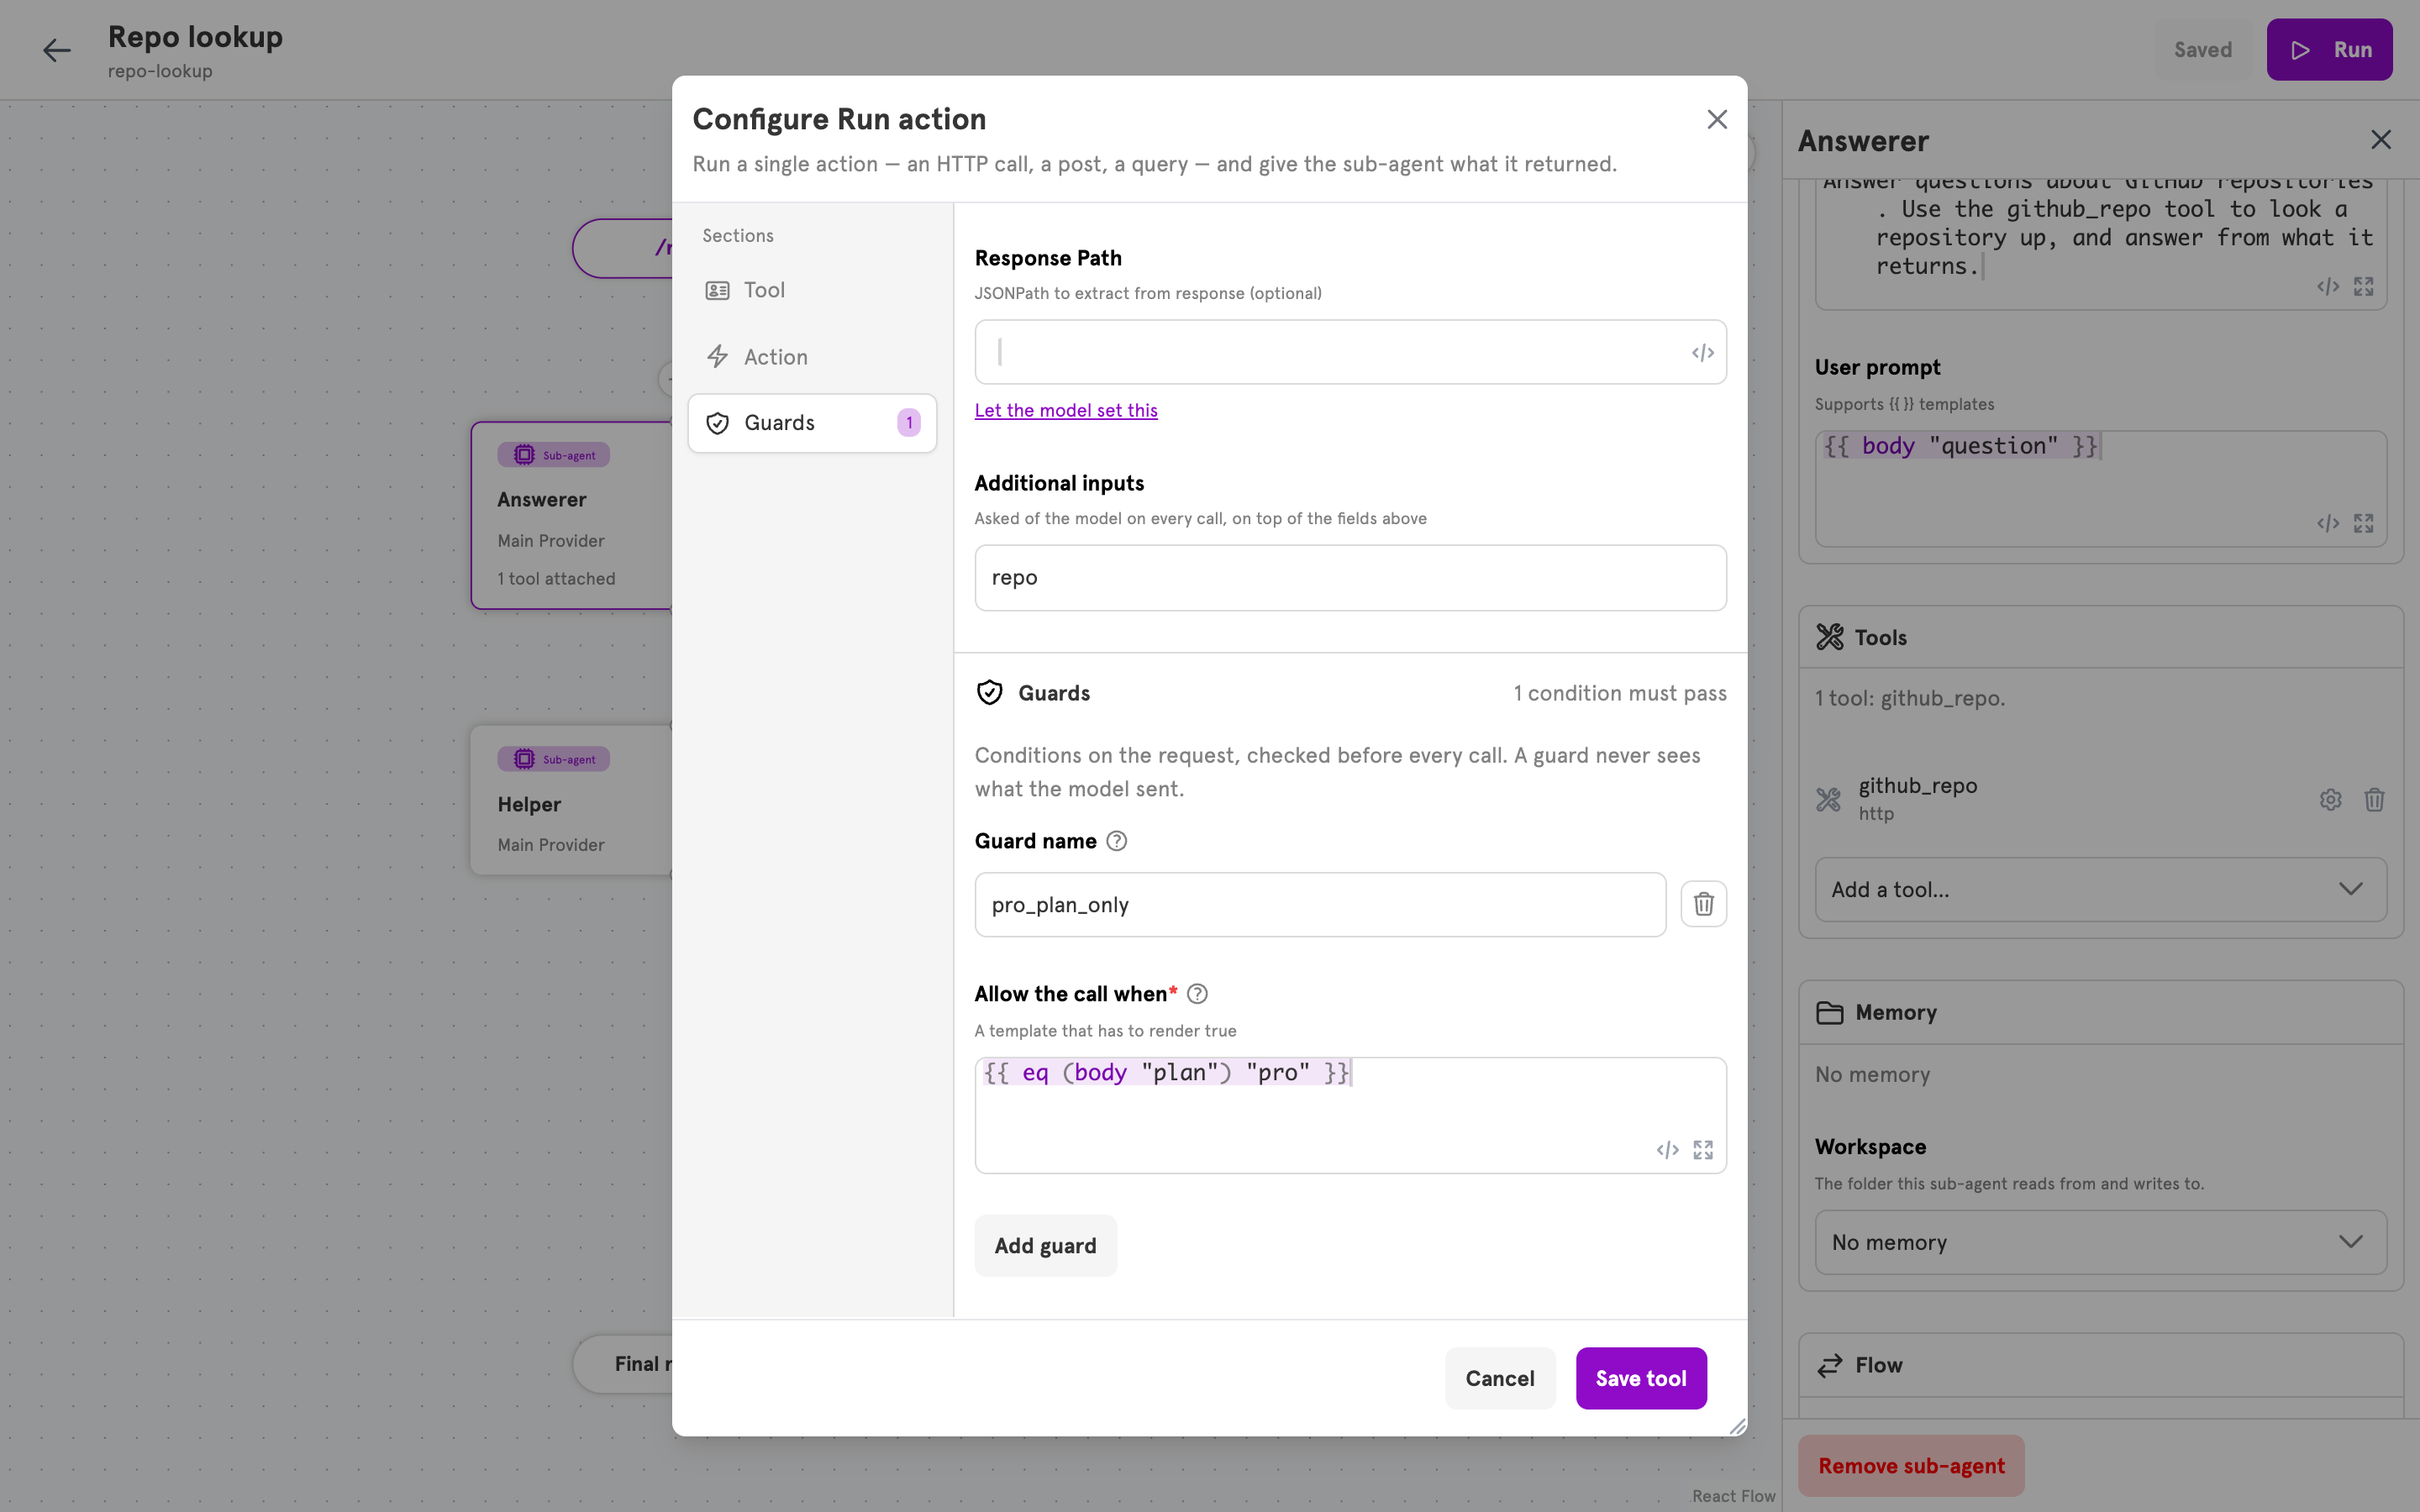Toggle code view in guard condition editor

pyautogui.click(x=1667, y=1150)
